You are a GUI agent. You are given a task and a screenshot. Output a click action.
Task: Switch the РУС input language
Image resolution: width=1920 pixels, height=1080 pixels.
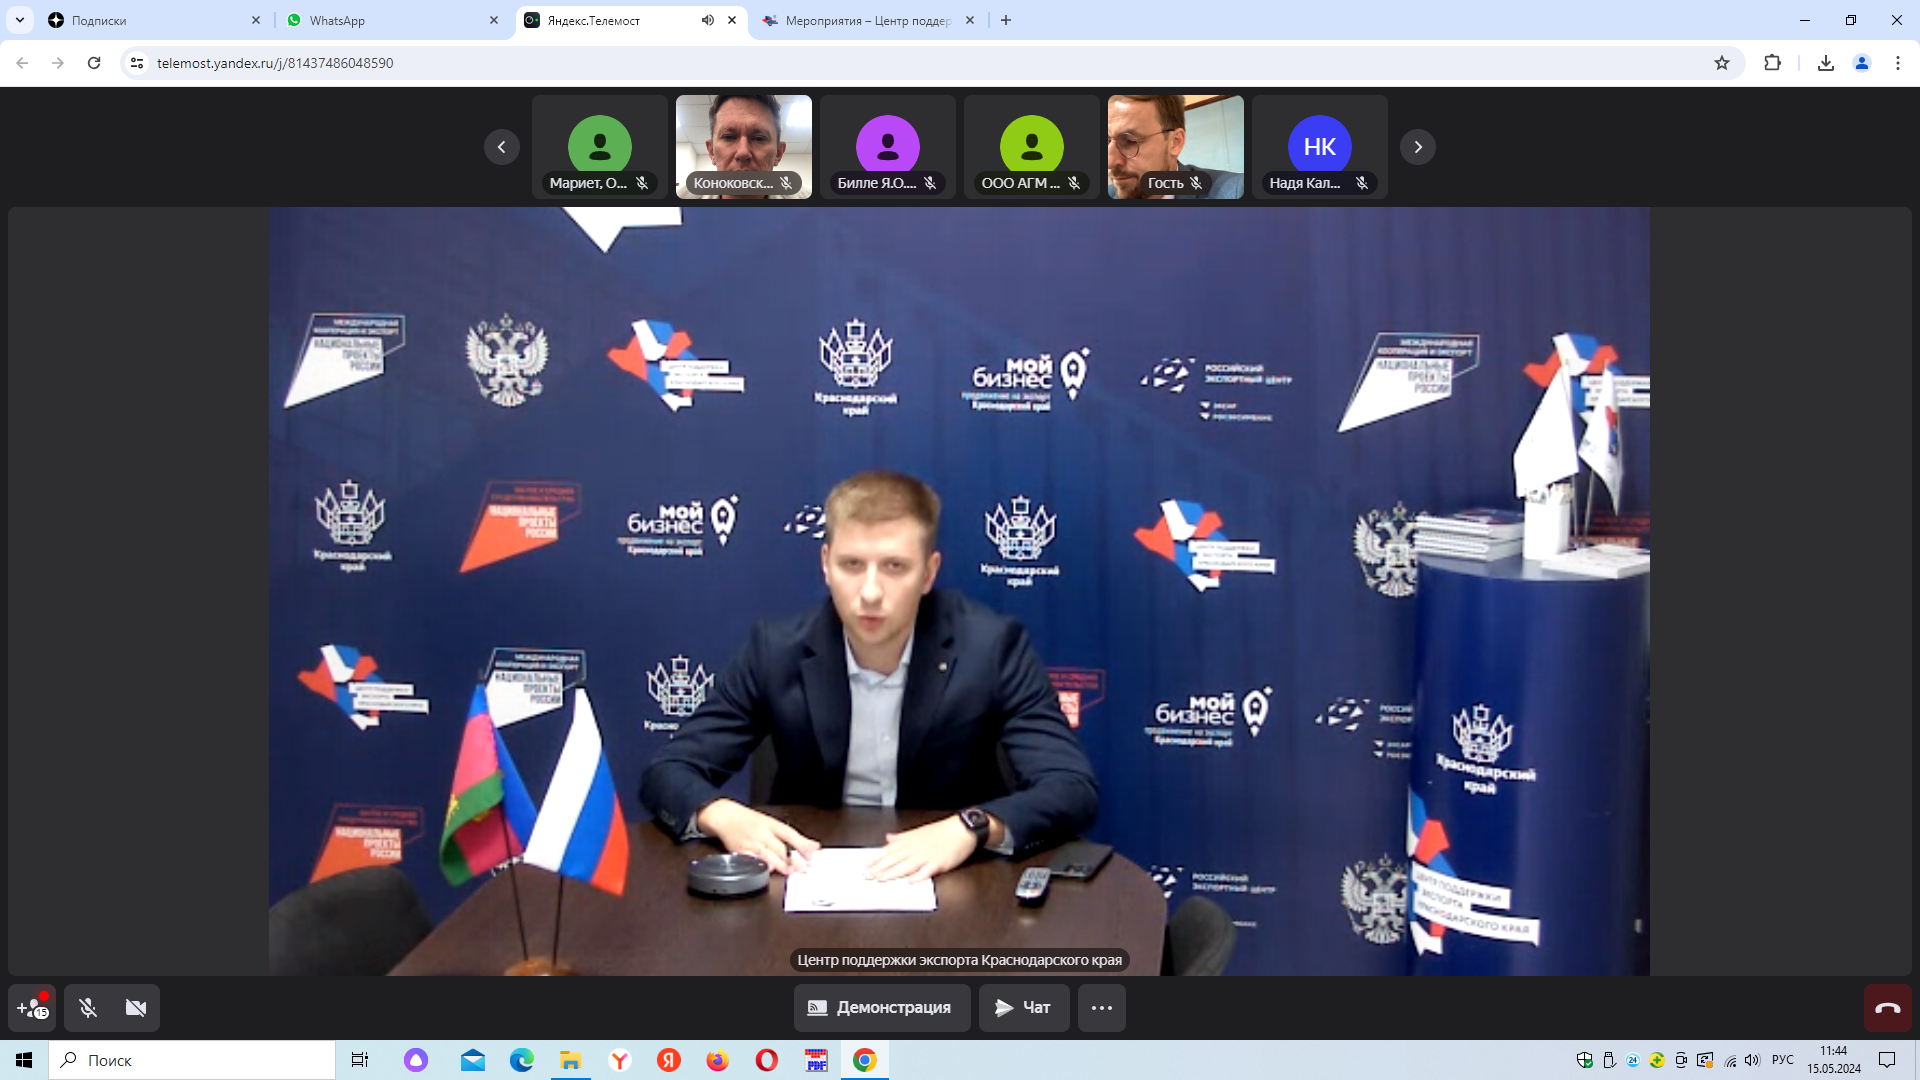point(1783,1060)
